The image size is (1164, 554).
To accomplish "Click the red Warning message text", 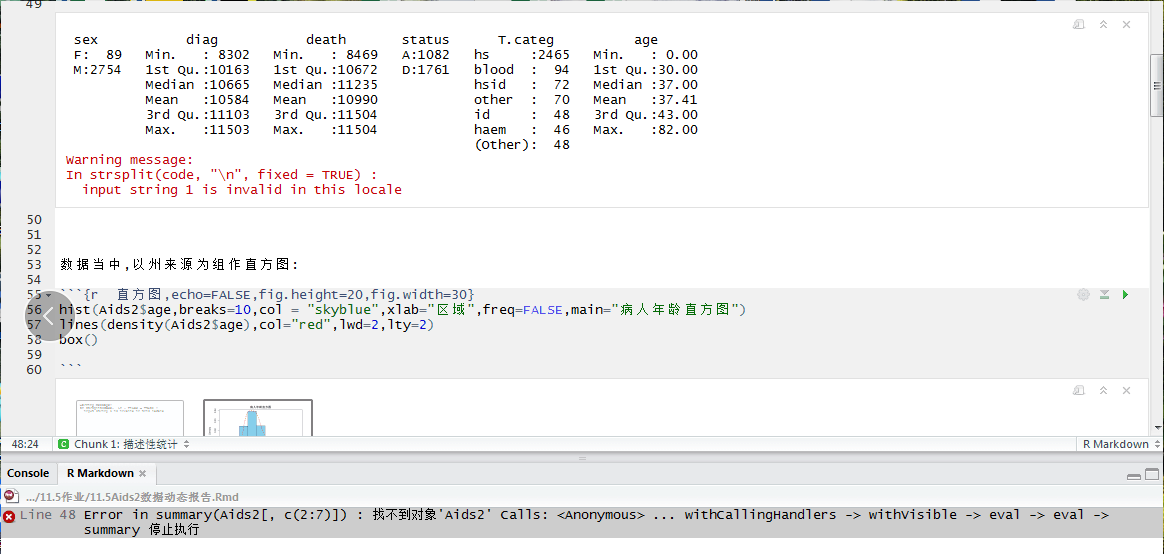I will (129, 160).
